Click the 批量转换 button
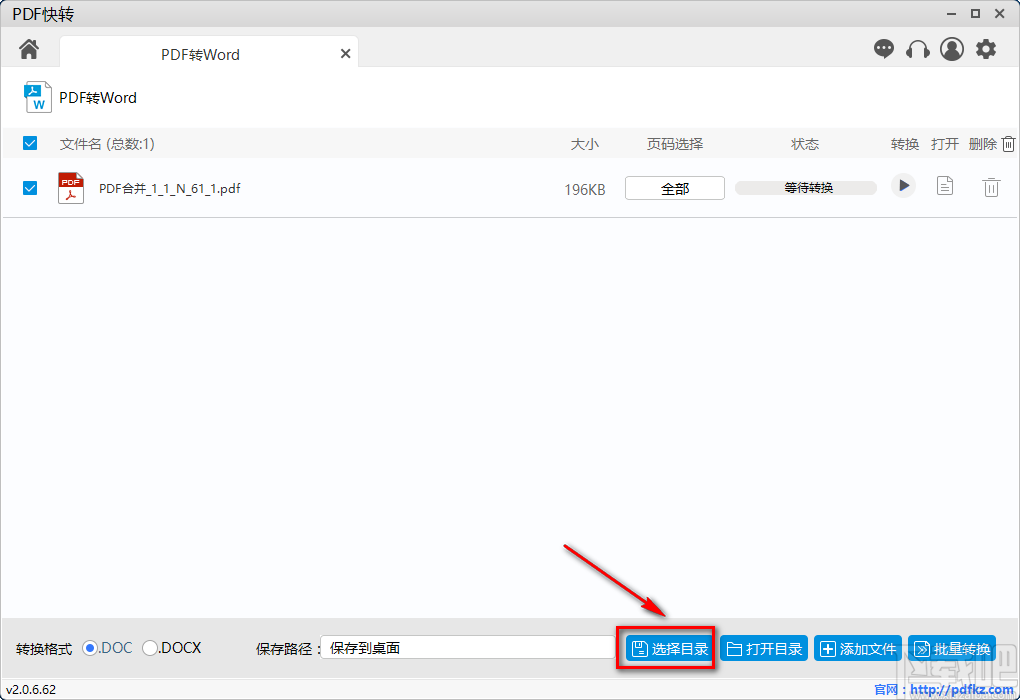 point(952,649)
